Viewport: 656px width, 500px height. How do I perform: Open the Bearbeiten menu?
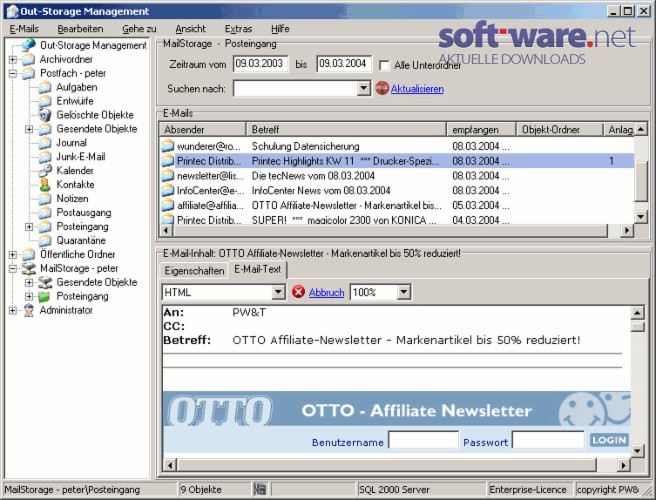pyautogui.click(x=80, y=29)
